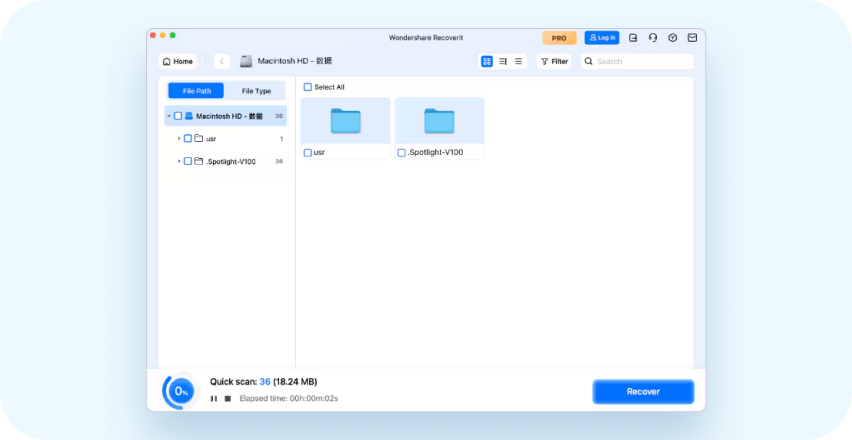The image size is (852, 440).
Task: Select the File Type tab
Action: (256, 91)
